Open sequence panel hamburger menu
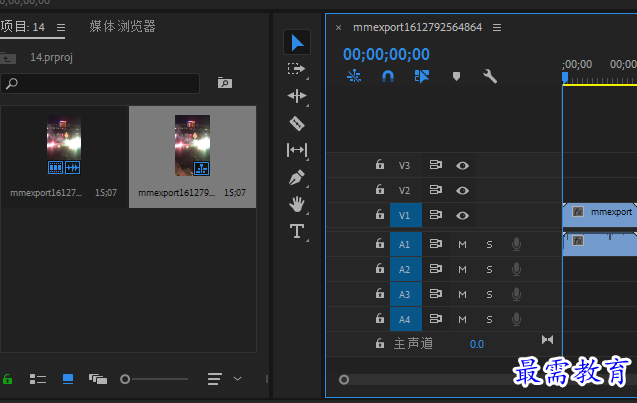Image resolution: width=637 pixels, height=403 pixels. [x=497, y=28]
